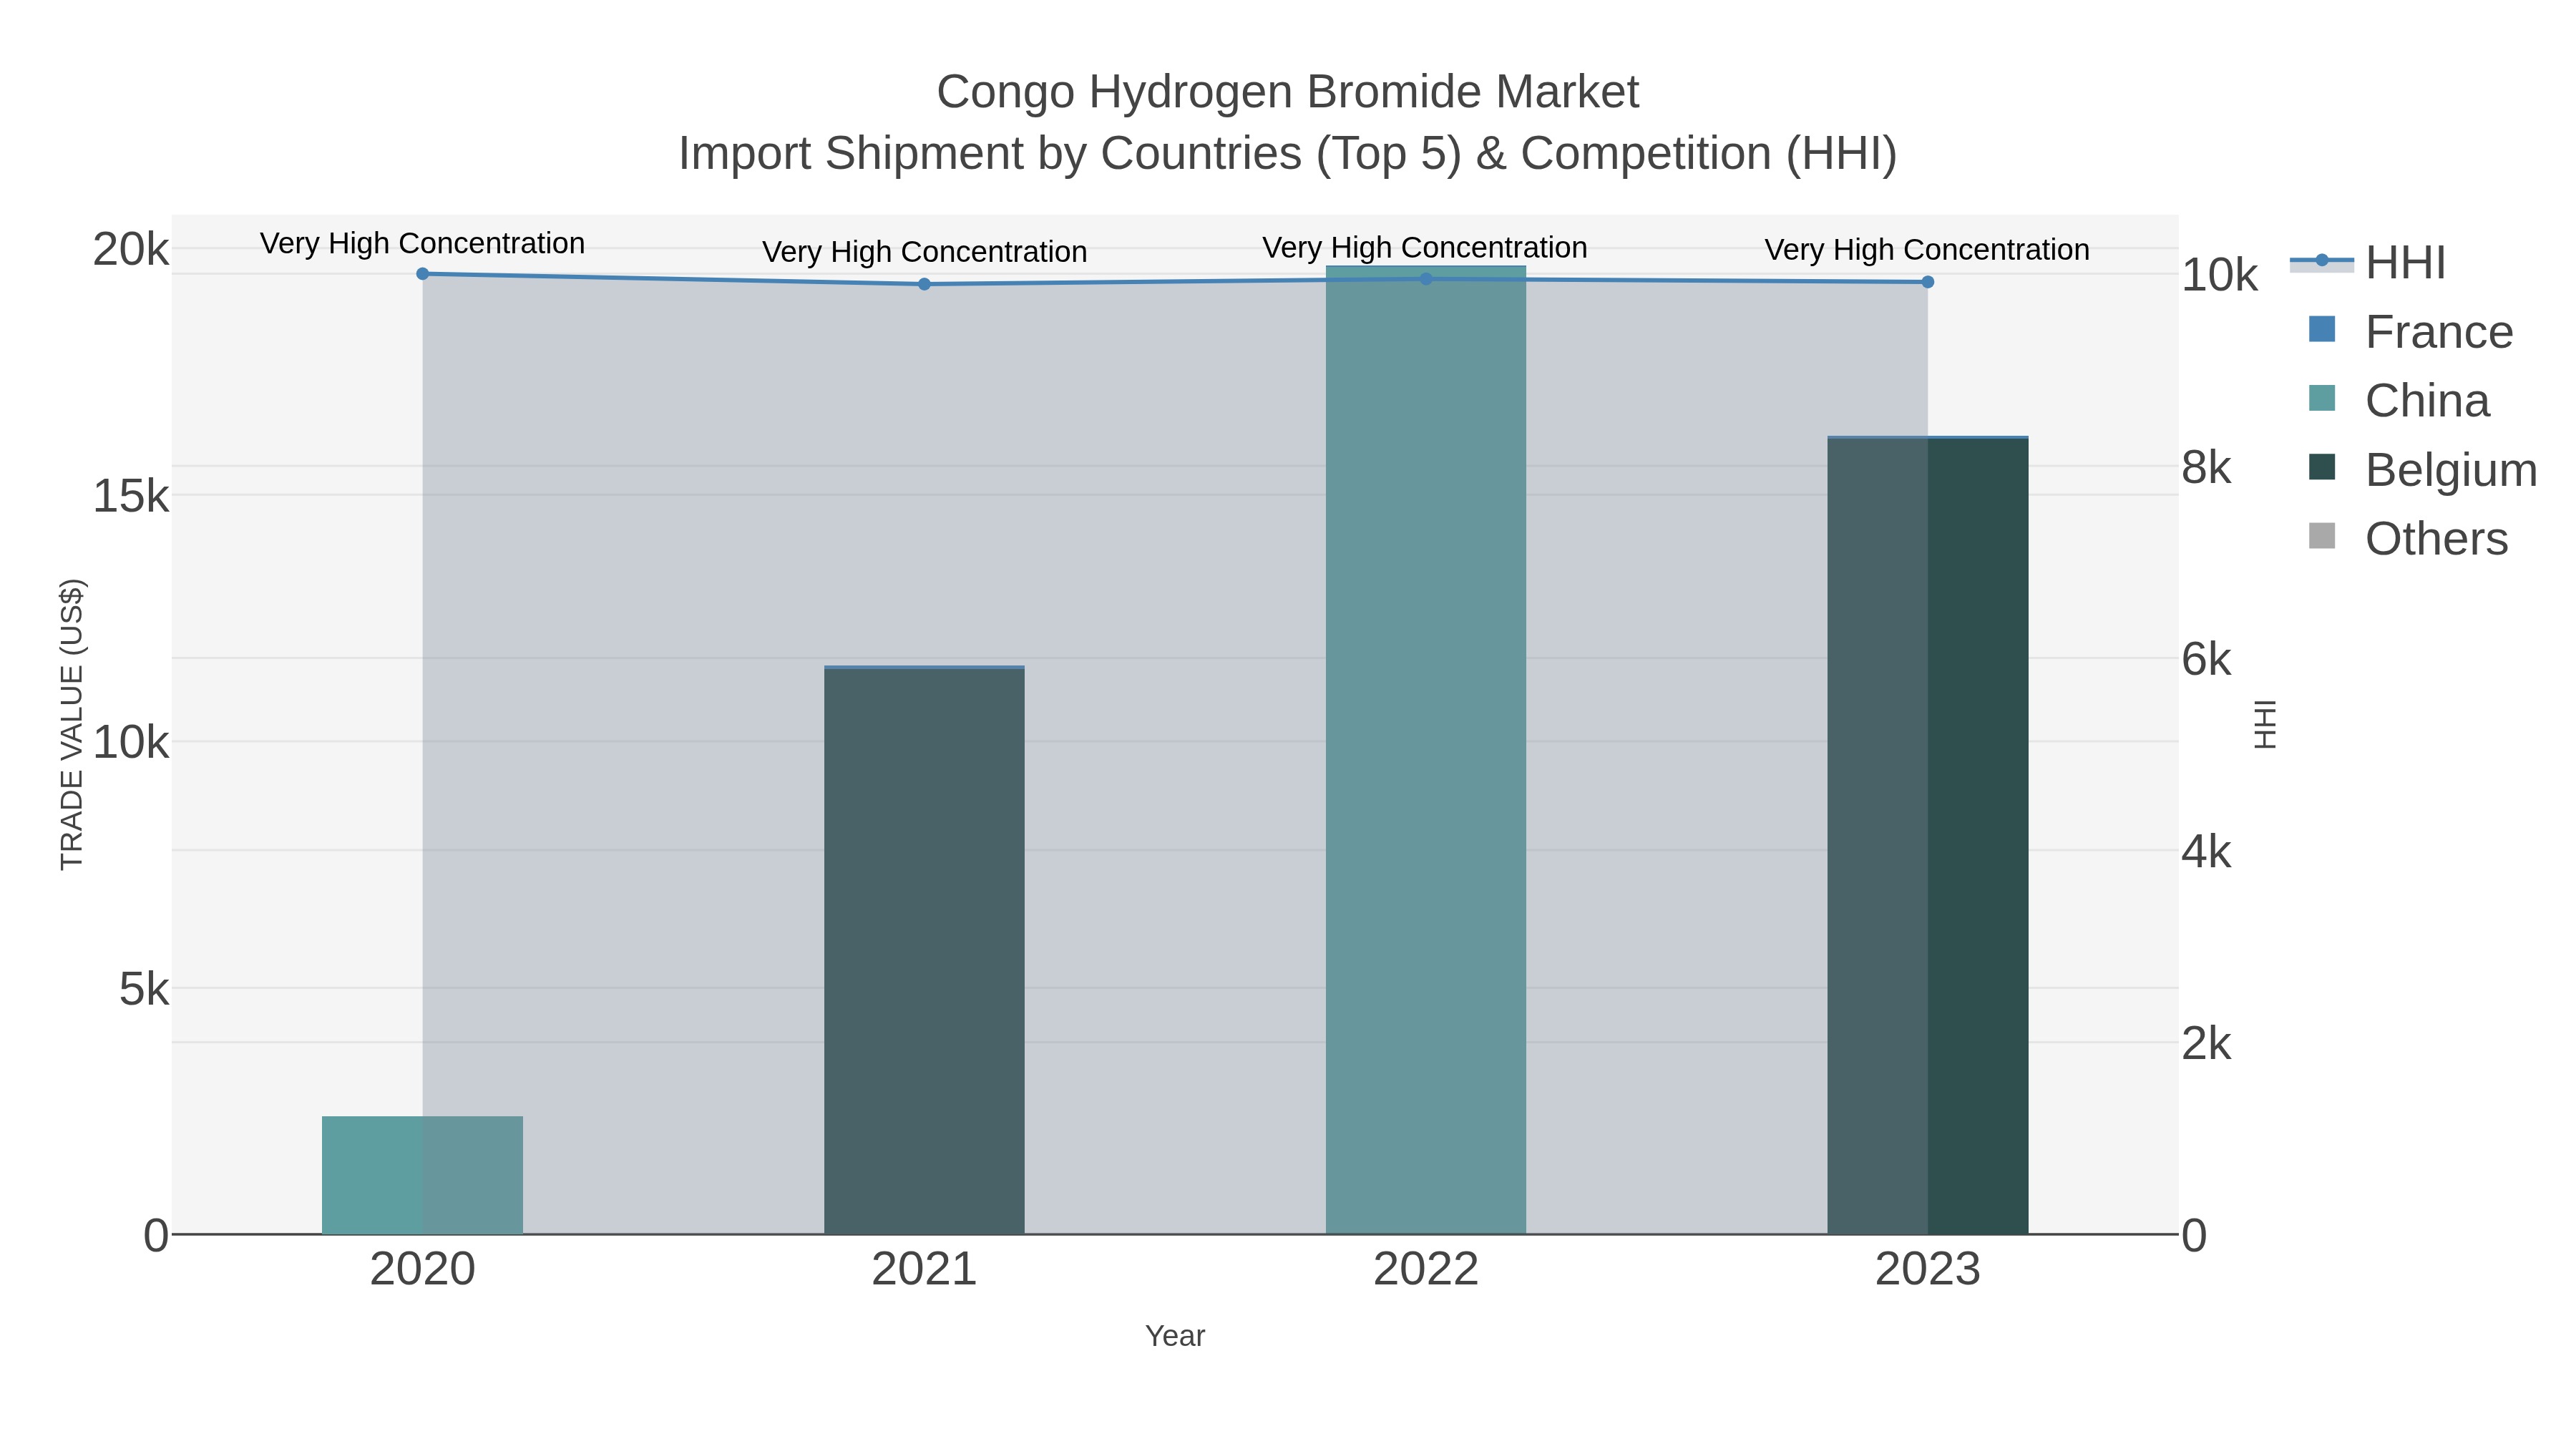Click the Belgium dark green swatch
Viewport: 2576px width, 1449px height.
click(x=2322, y=467)
